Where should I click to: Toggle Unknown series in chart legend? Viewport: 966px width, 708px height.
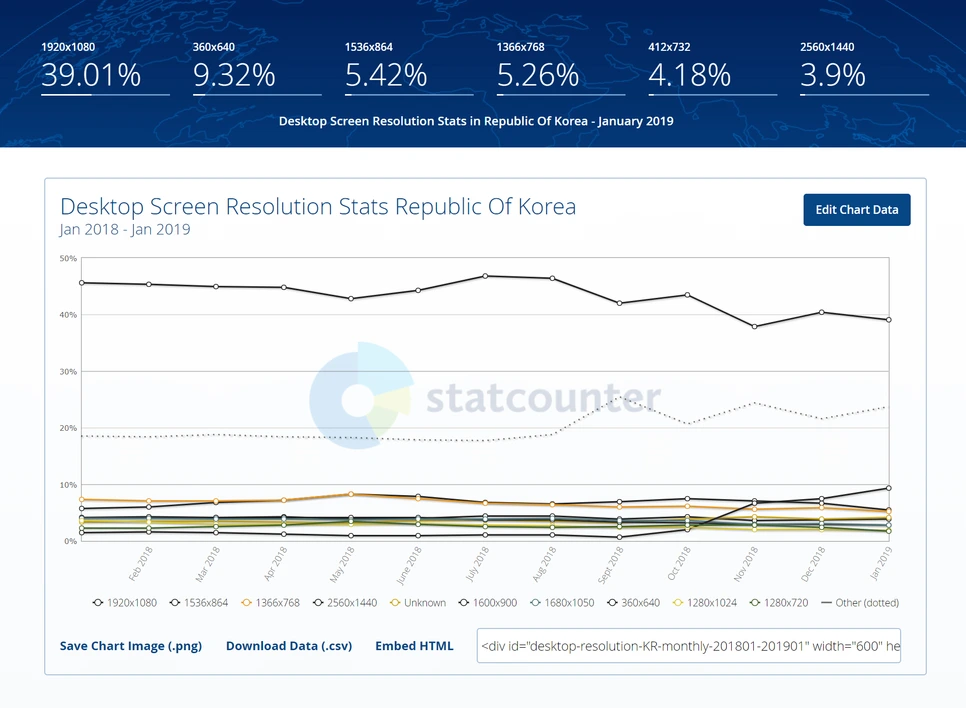click(418, 603)
